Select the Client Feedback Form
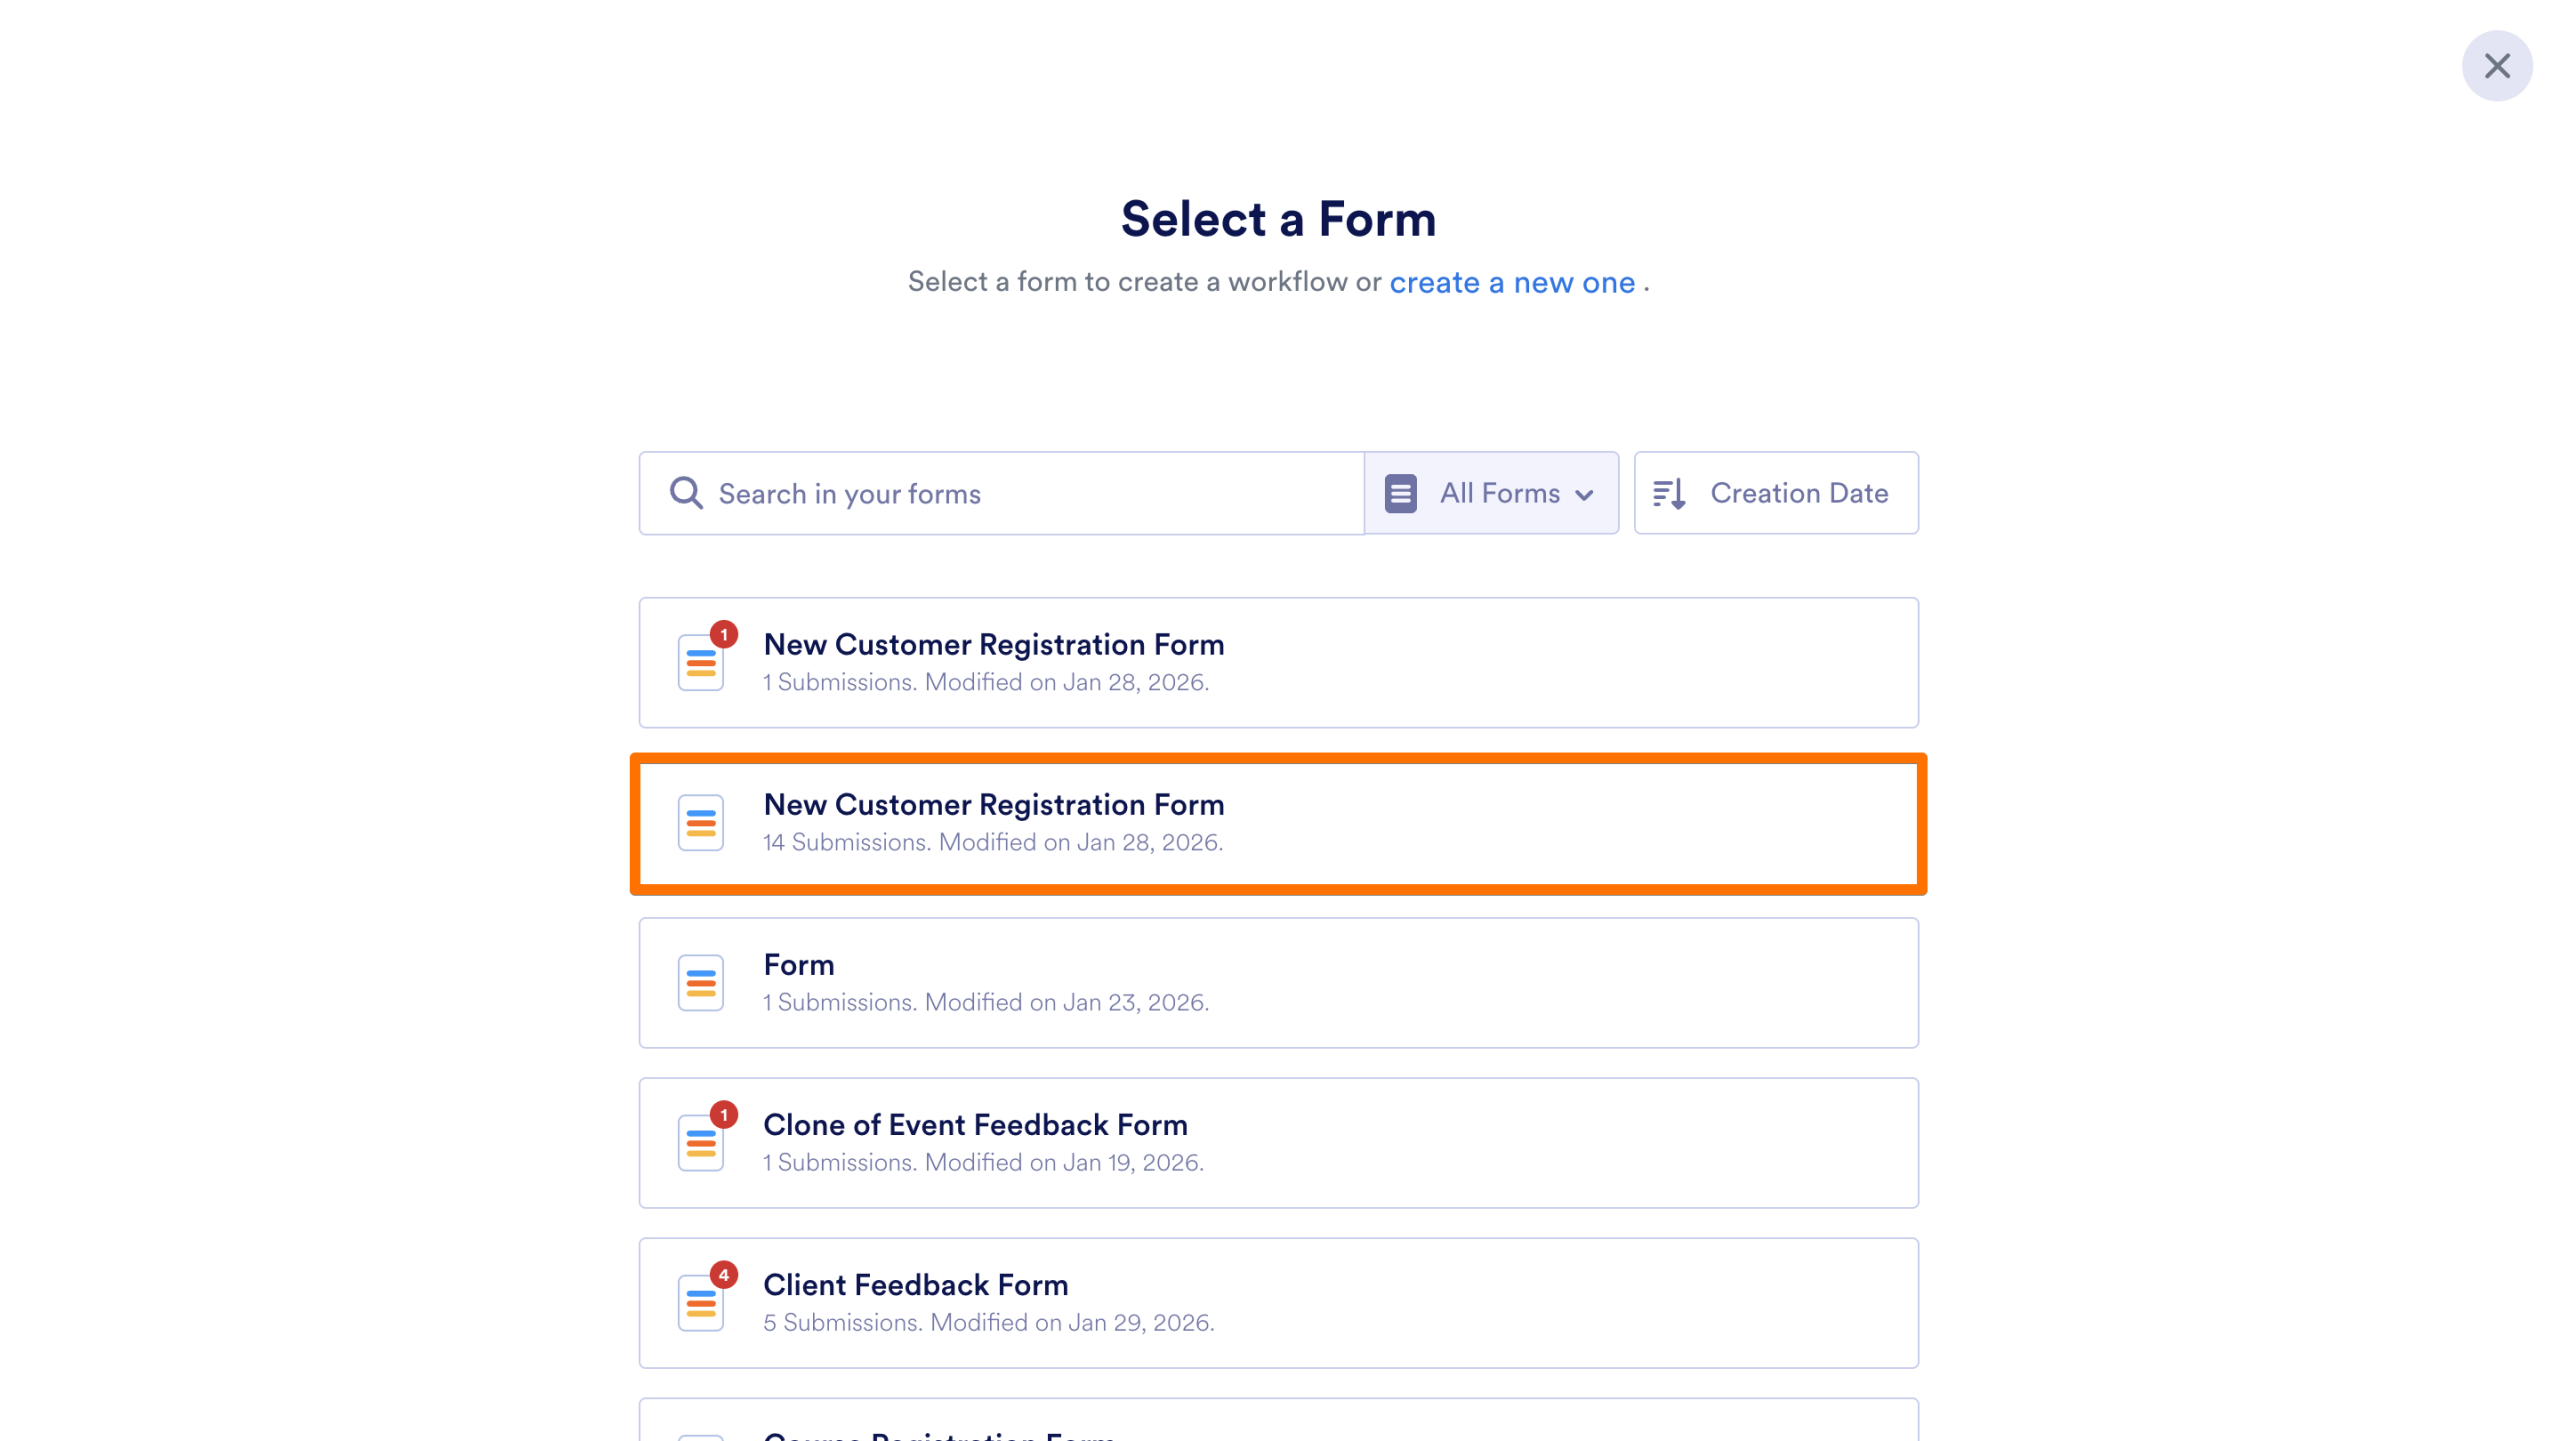Image resolution: width=2560 pixels, height=1441 pixels. click(1278, 1302)
